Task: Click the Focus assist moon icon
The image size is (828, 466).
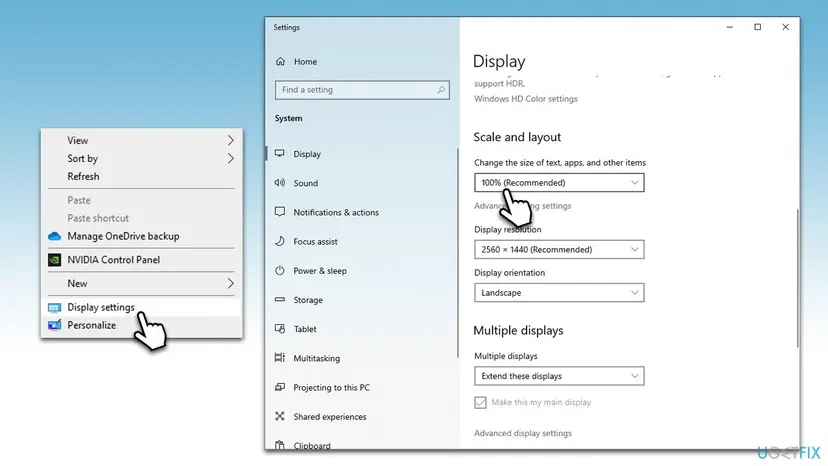Action: point(280,241)
